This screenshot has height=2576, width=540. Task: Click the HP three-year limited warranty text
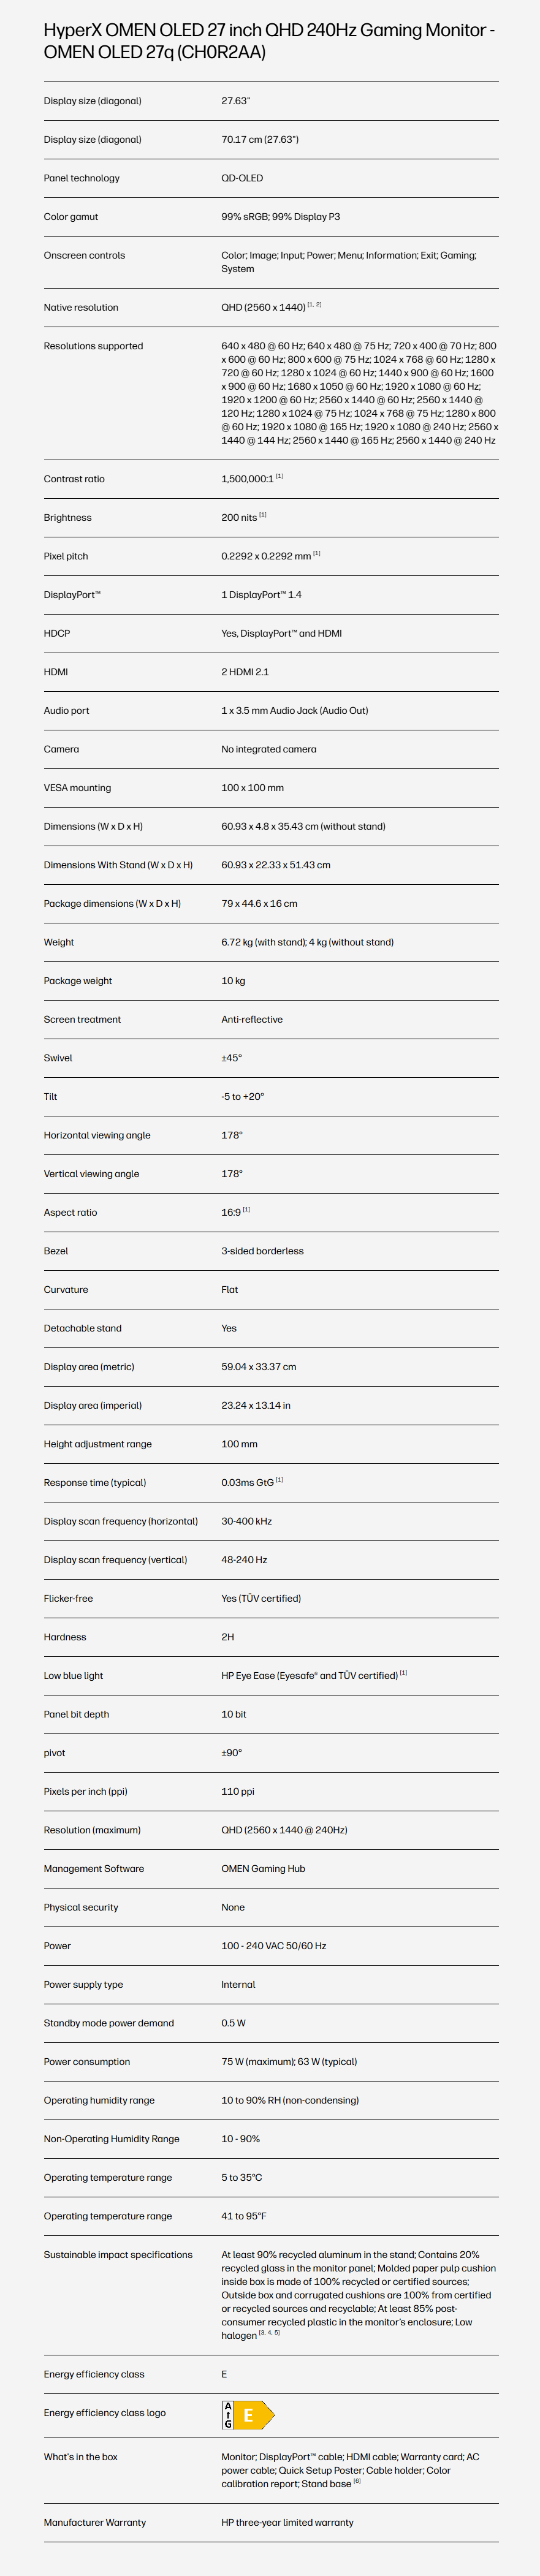point(287,2522)
